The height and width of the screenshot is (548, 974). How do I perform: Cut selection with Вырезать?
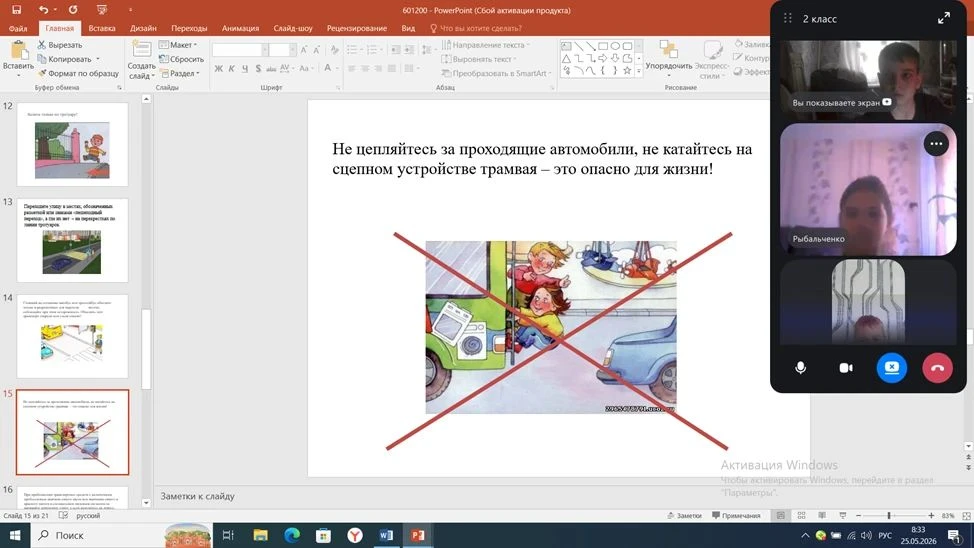coord(60,45)
